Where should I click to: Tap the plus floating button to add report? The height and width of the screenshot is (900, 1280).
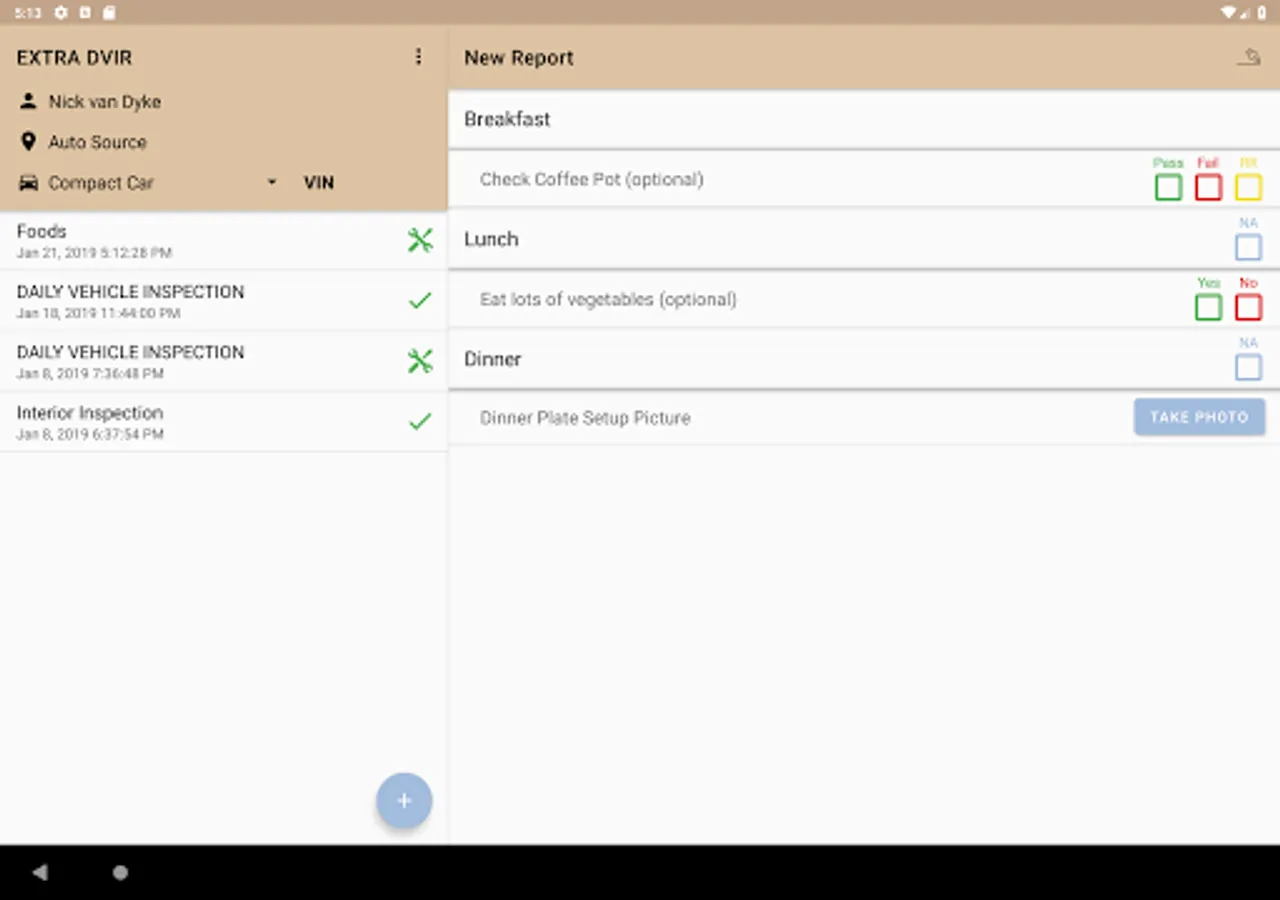pos(404,801)
